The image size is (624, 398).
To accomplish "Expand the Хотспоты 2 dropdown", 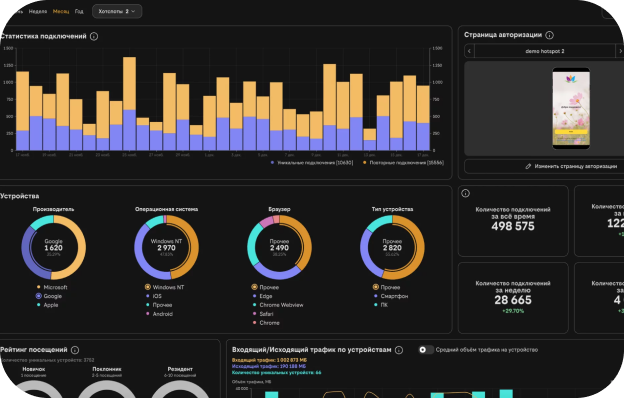I will (117, 11).
